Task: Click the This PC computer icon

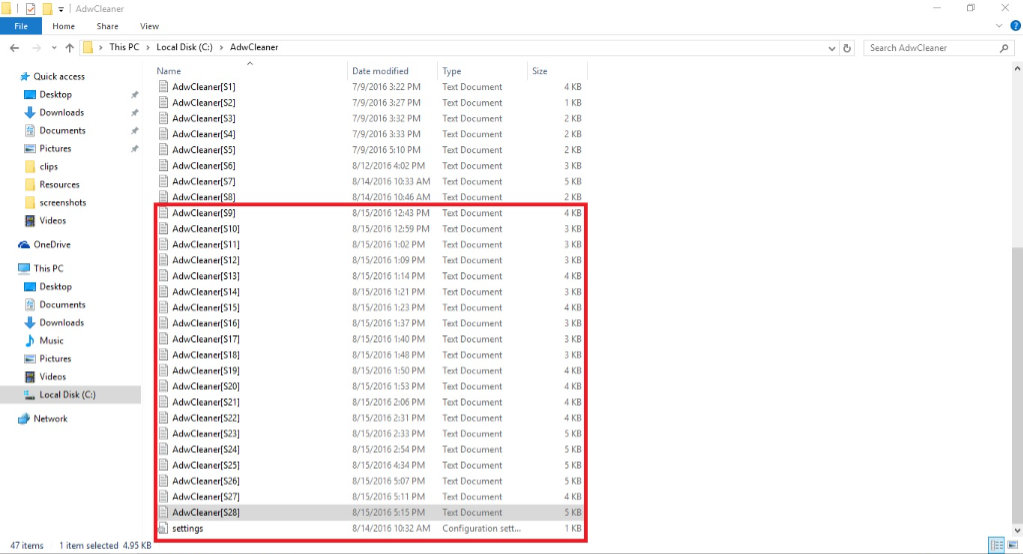Action: [x=24, y=268]
